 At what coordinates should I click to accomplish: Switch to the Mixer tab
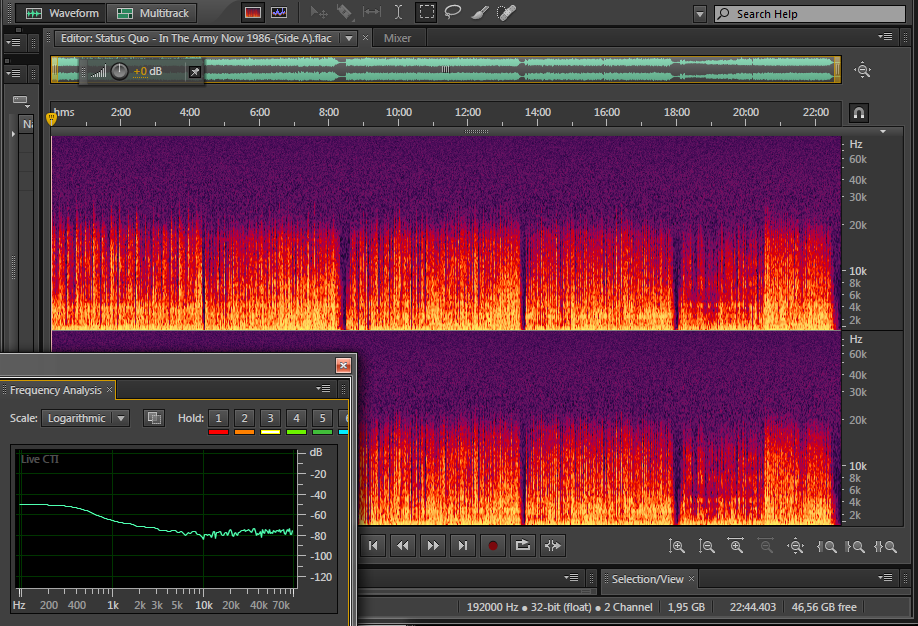[x=397, y=38]
